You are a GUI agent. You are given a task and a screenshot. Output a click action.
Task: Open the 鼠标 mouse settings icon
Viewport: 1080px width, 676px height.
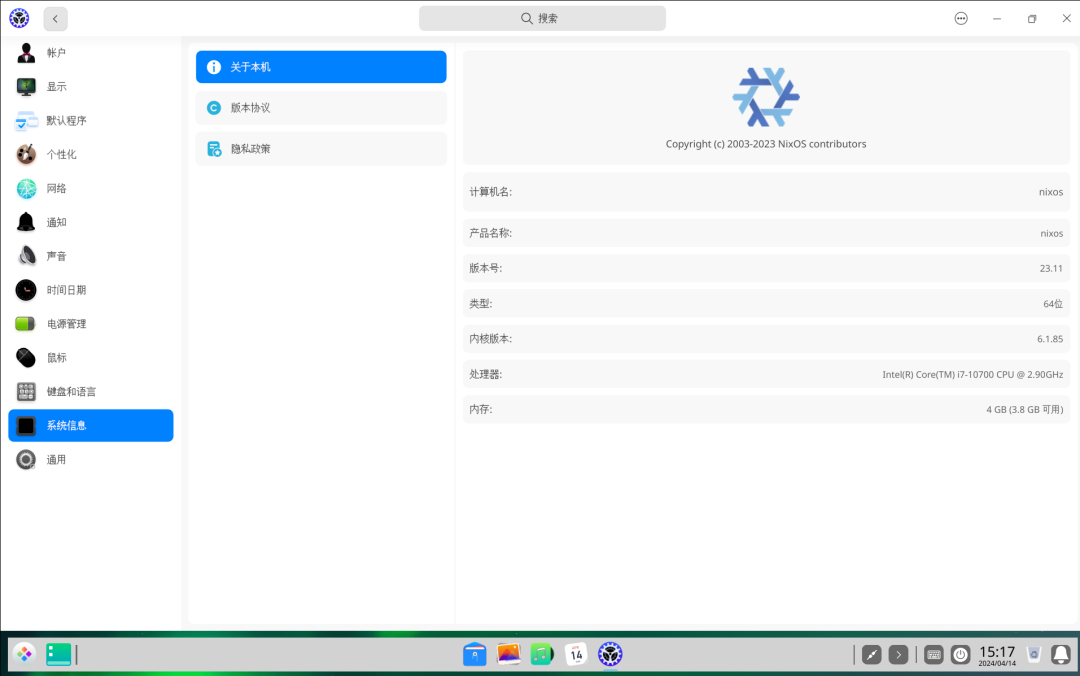coord(26,358)
